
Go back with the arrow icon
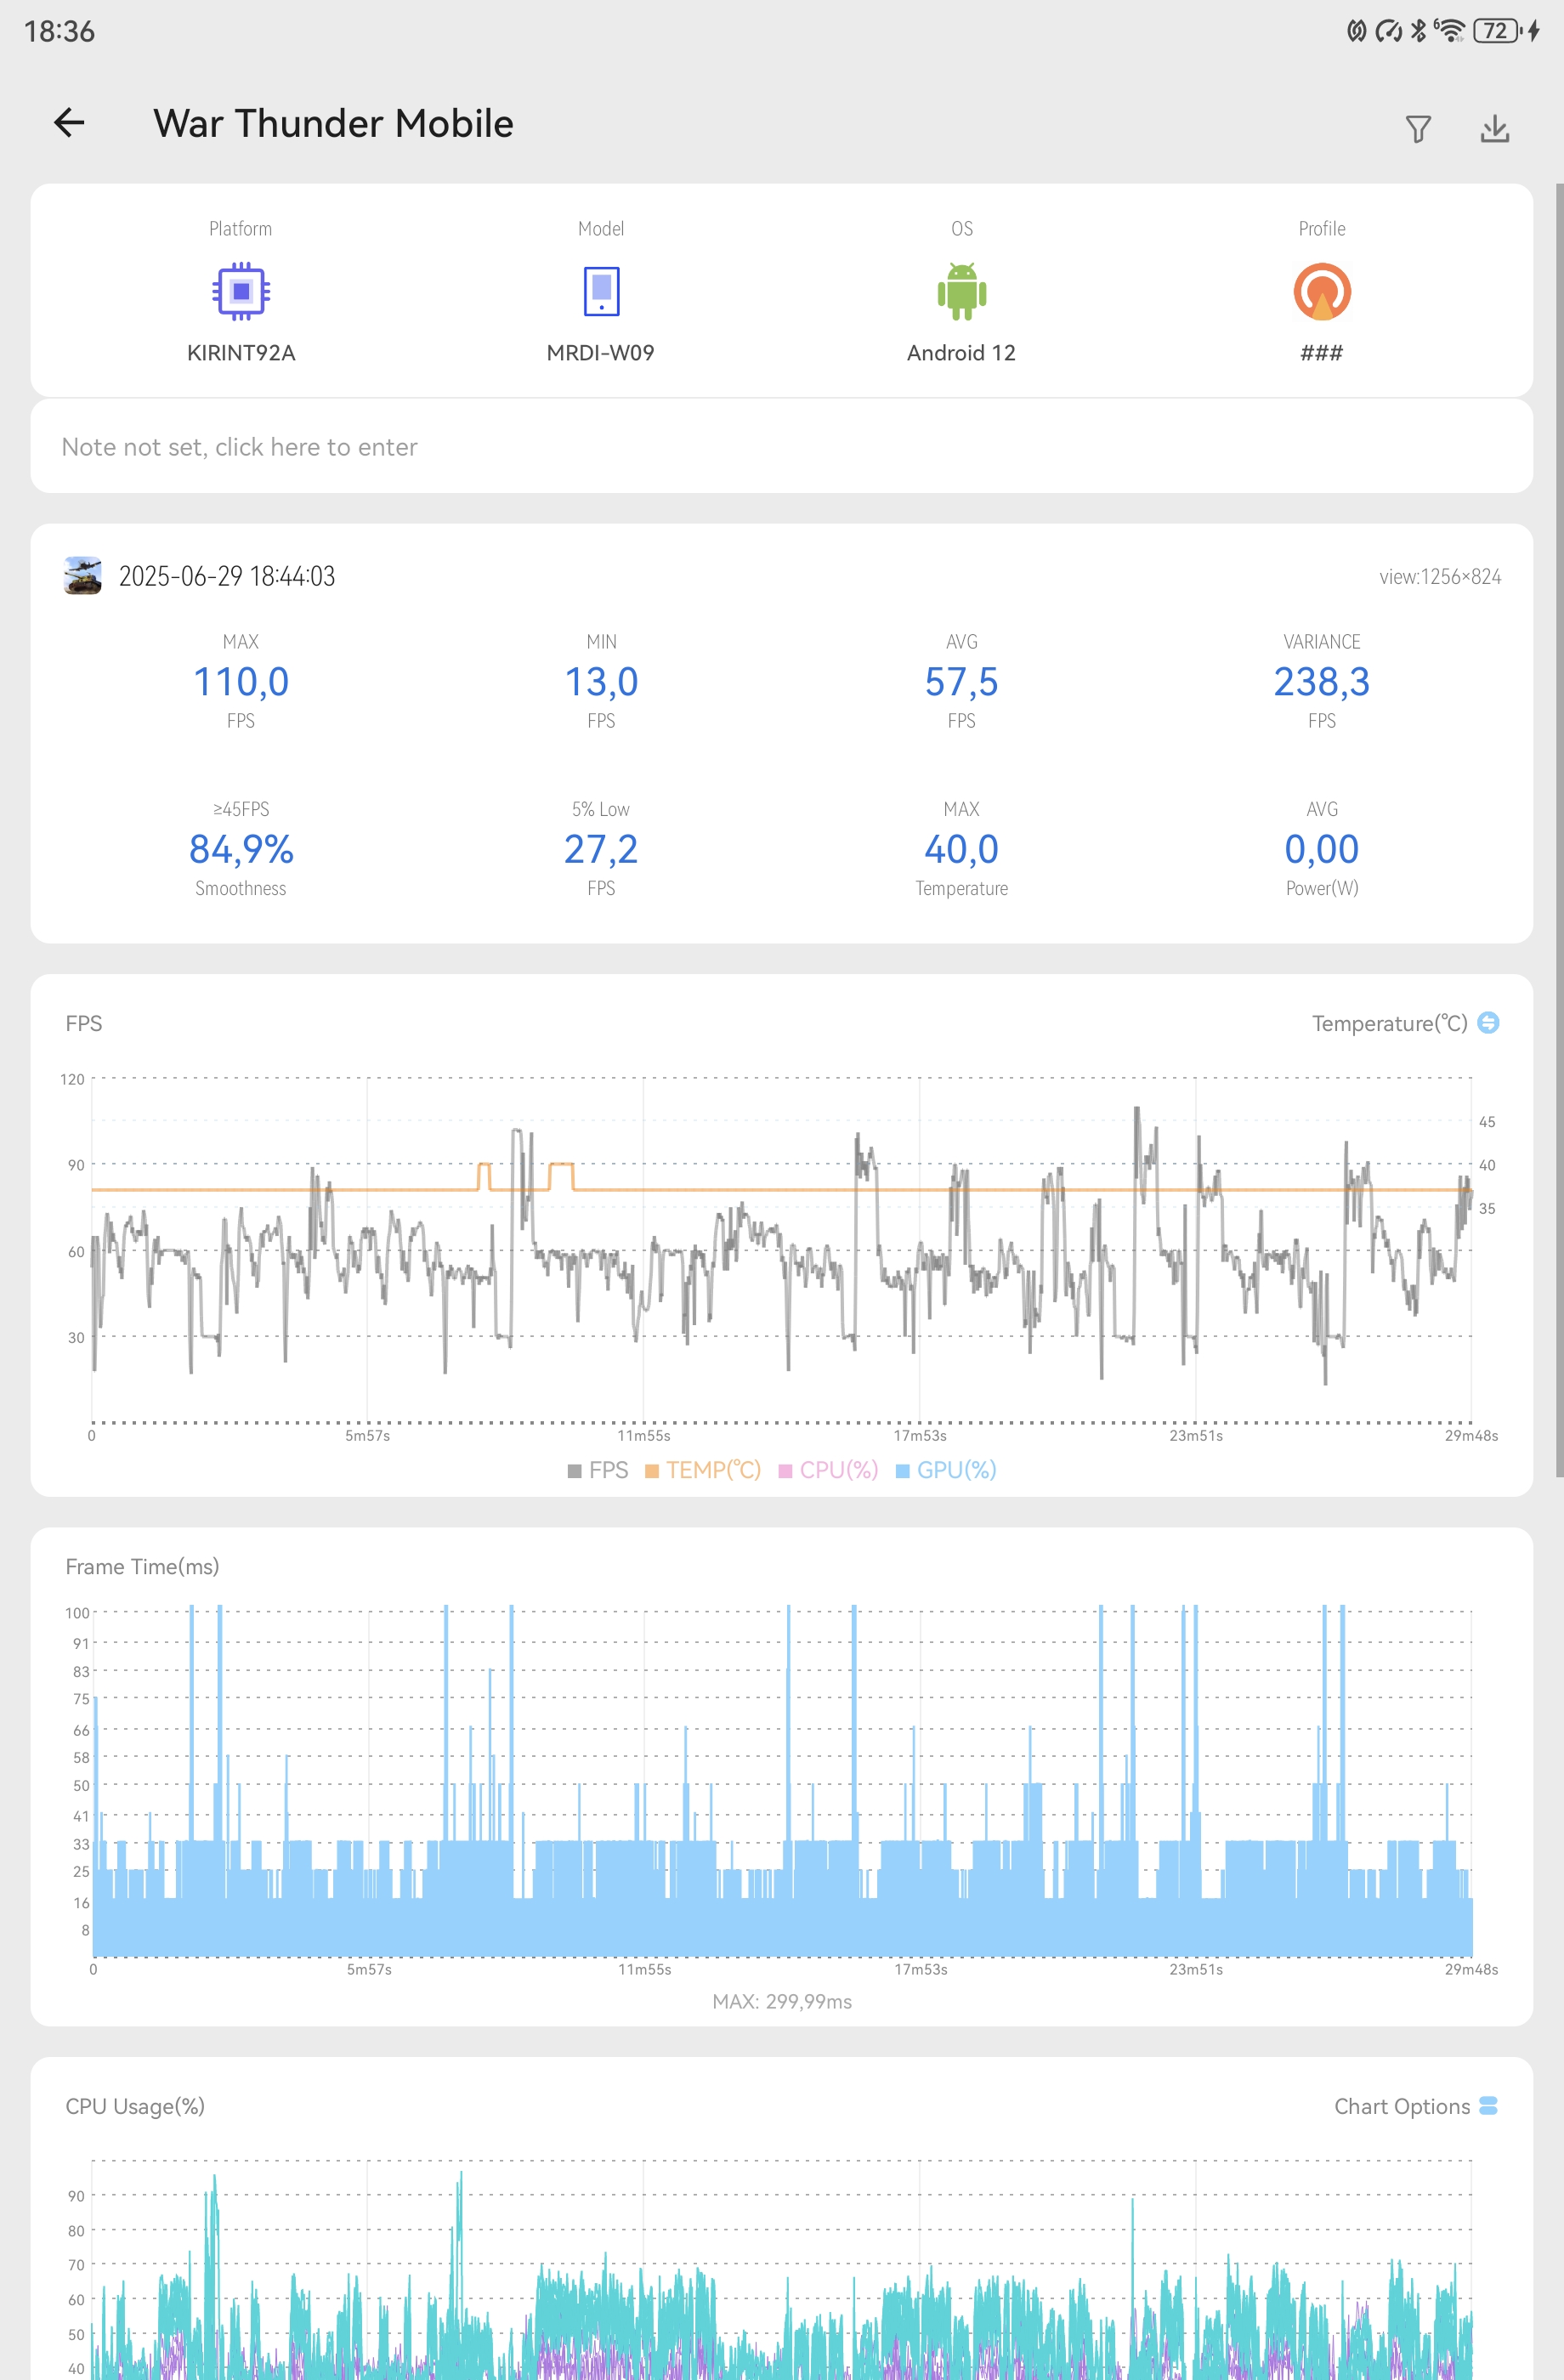pyautogui.click(x=69, y=123)
